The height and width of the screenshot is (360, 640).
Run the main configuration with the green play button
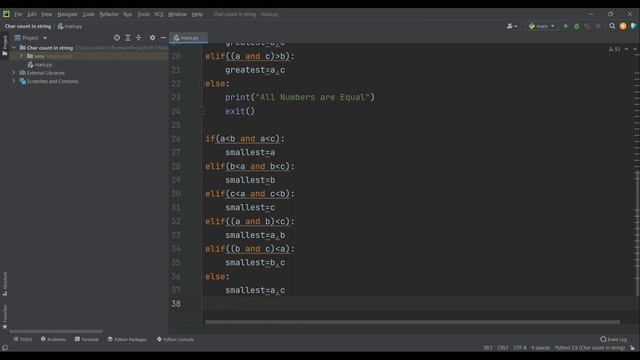point(566,26)
